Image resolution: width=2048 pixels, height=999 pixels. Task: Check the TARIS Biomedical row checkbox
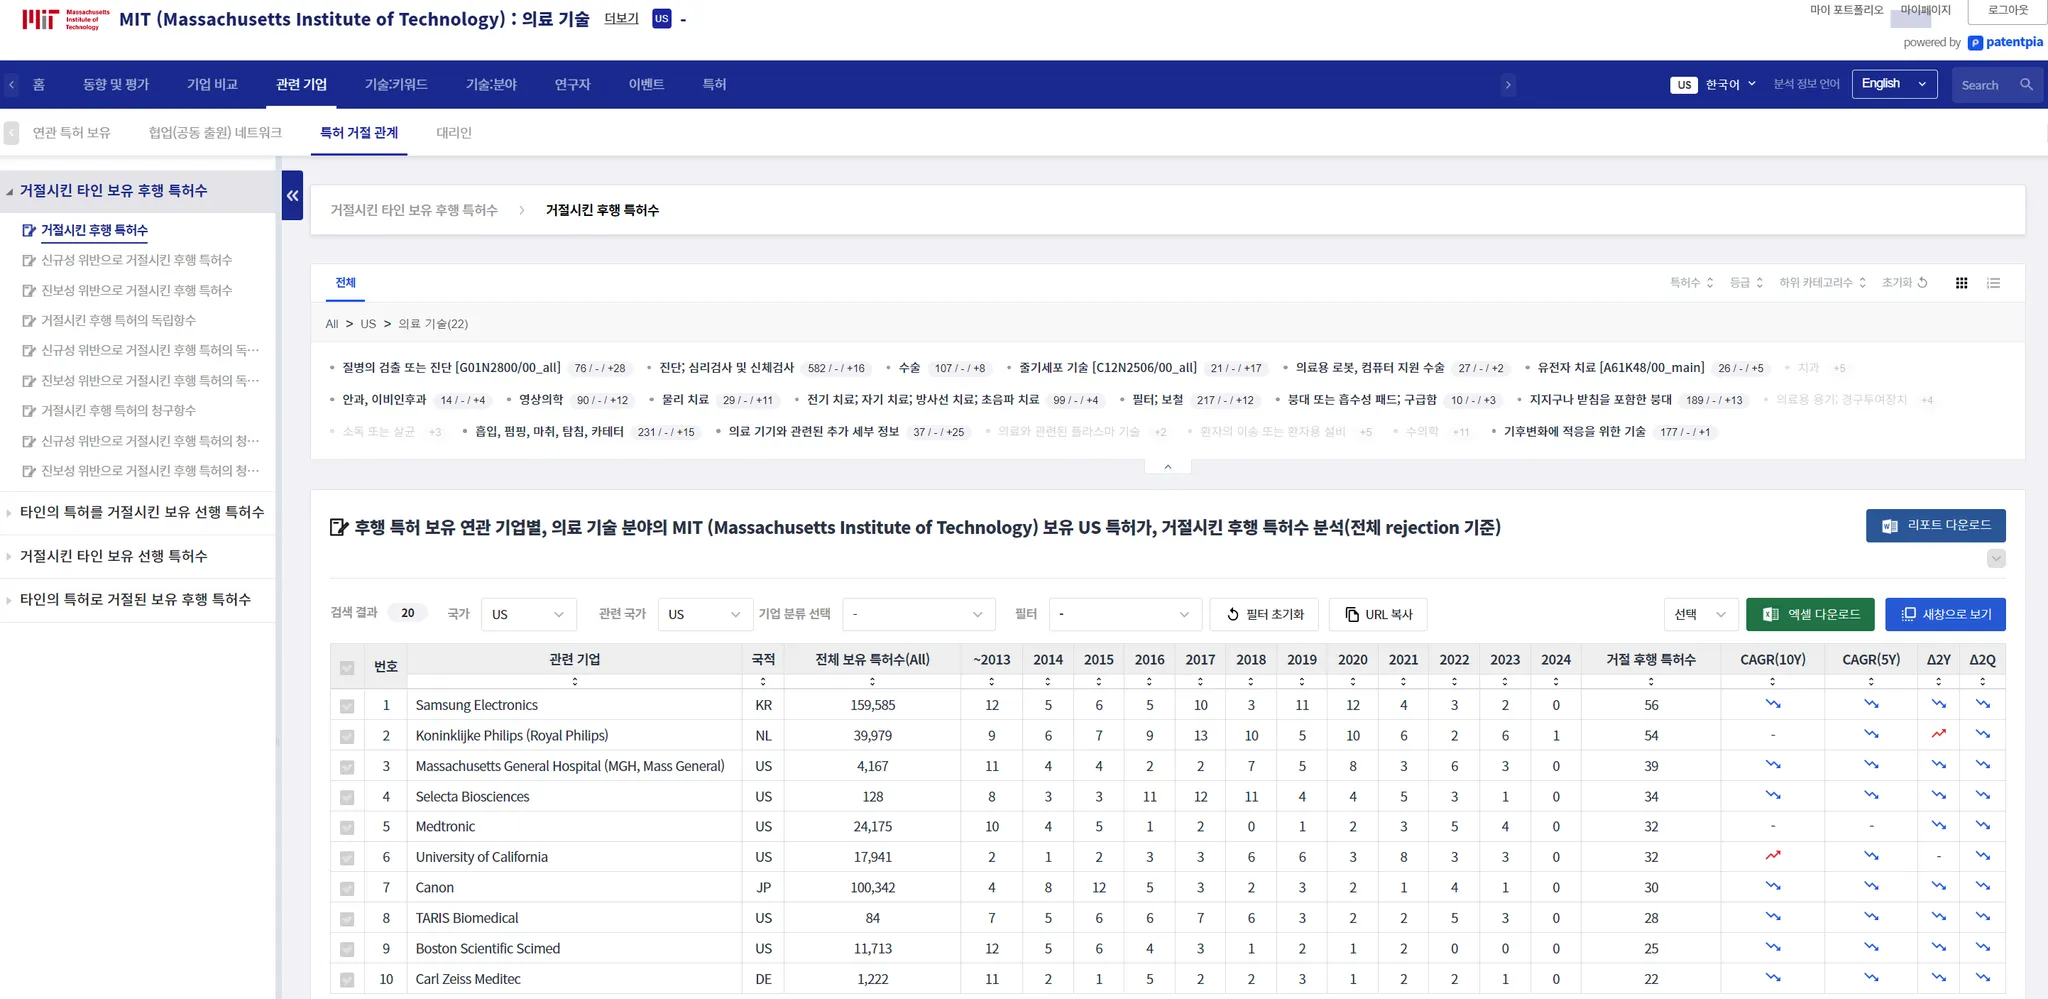coord(347,919)
